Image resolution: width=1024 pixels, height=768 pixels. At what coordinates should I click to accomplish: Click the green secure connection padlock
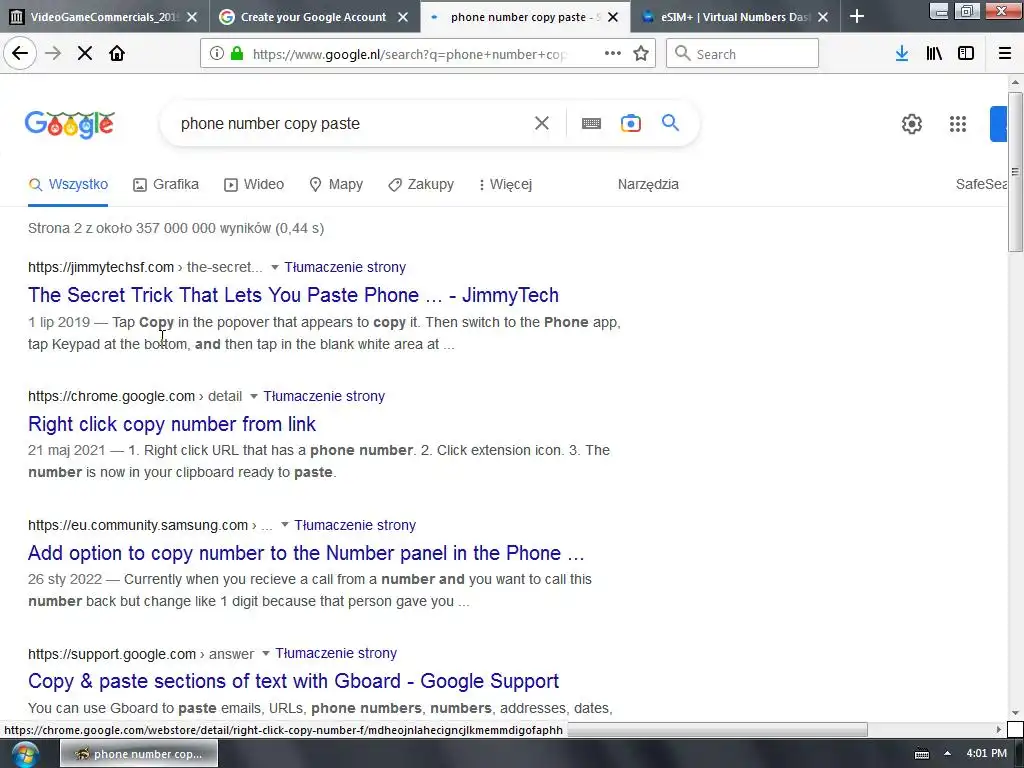[x=237, y=54]
